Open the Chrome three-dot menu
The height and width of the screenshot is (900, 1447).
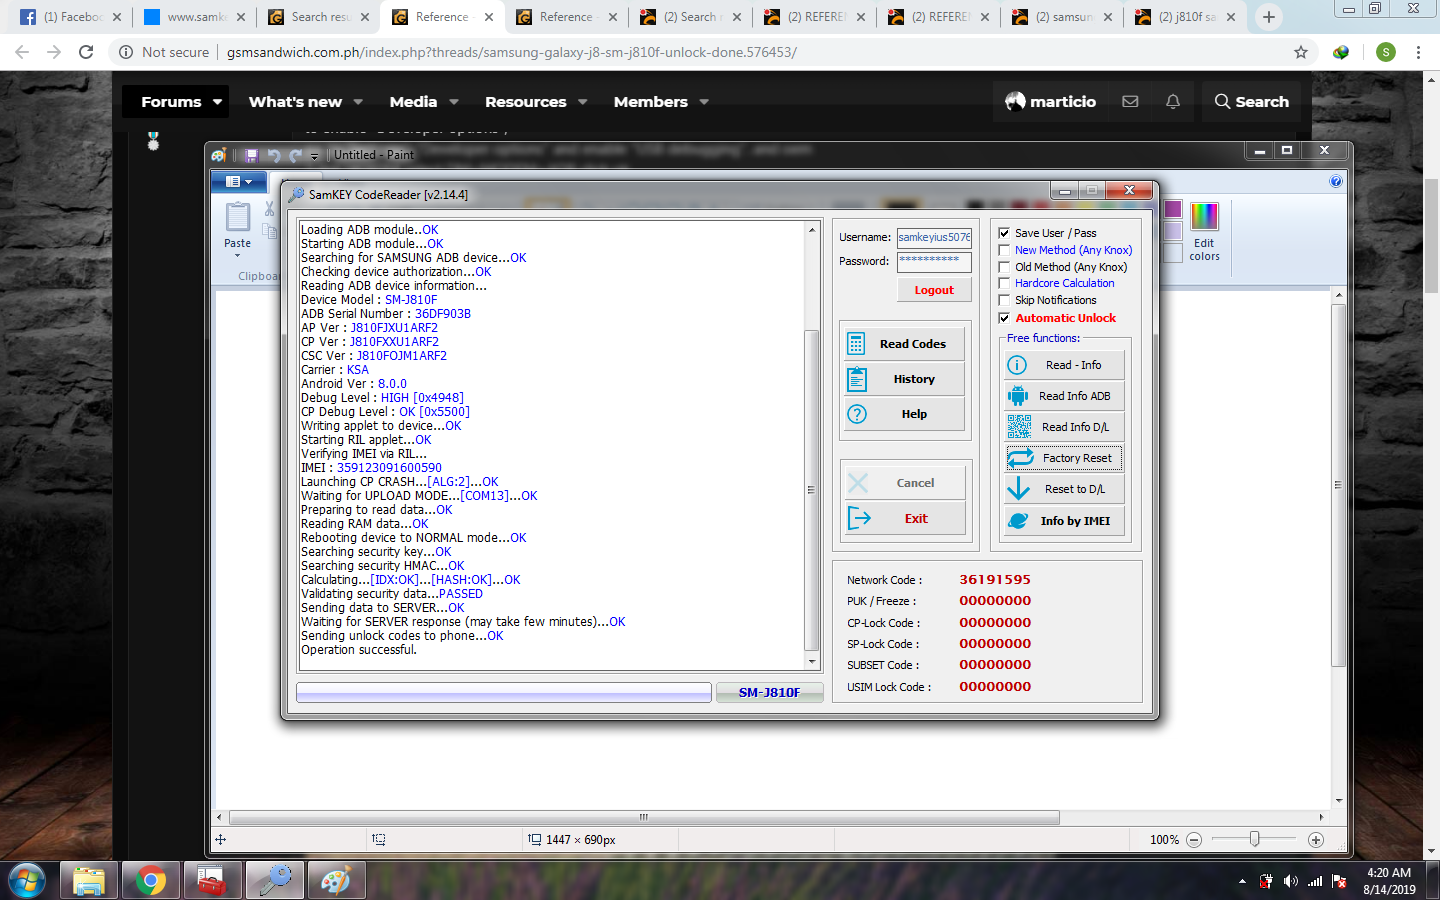(1418, 52)
